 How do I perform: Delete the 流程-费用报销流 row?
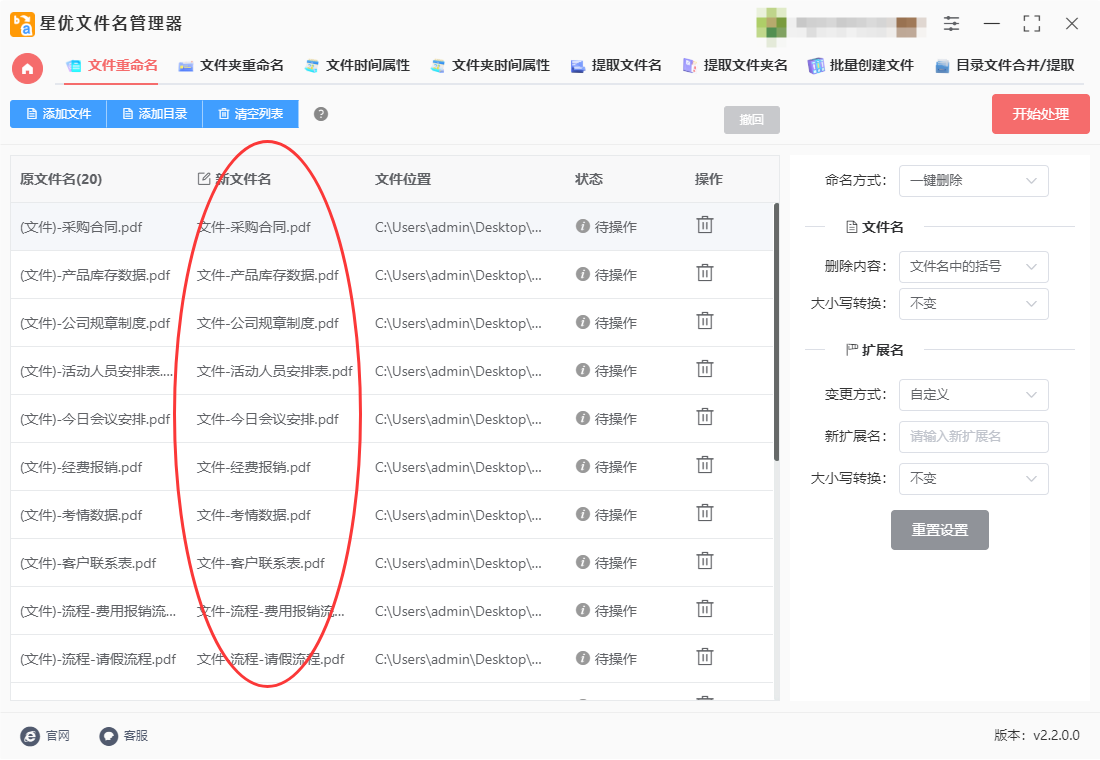pyautogui.click(x=704, y=609)
